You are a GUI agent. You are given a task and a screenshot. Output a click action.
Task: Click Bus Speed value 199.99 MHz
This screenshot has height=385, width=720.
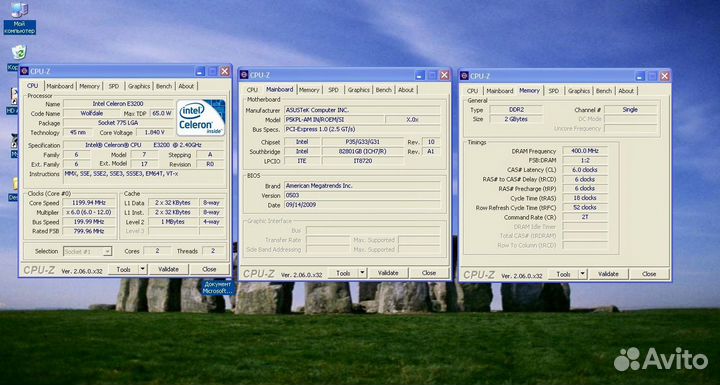(89, 221)
